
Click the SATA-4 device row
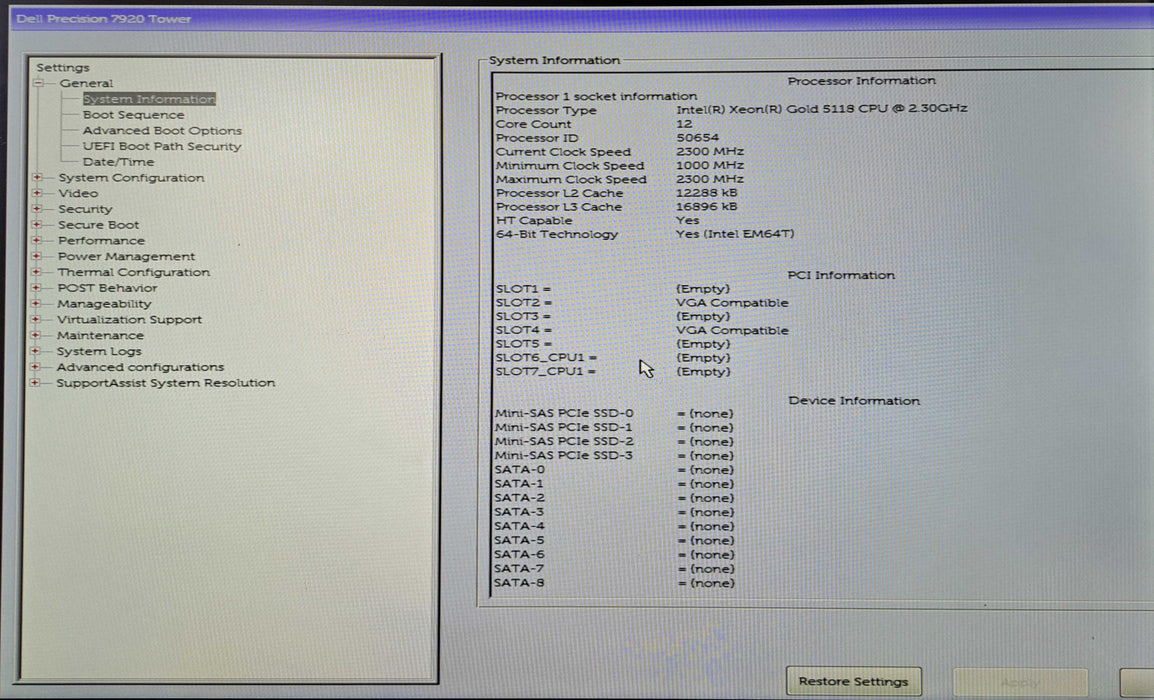click(x=614, y=526)
